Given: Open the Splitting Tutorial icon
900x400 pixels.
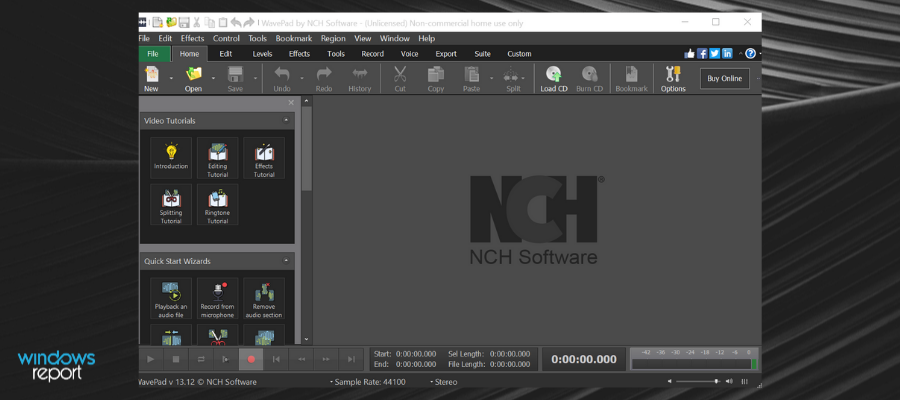Looking at the screenshot, I should point(170,204).
